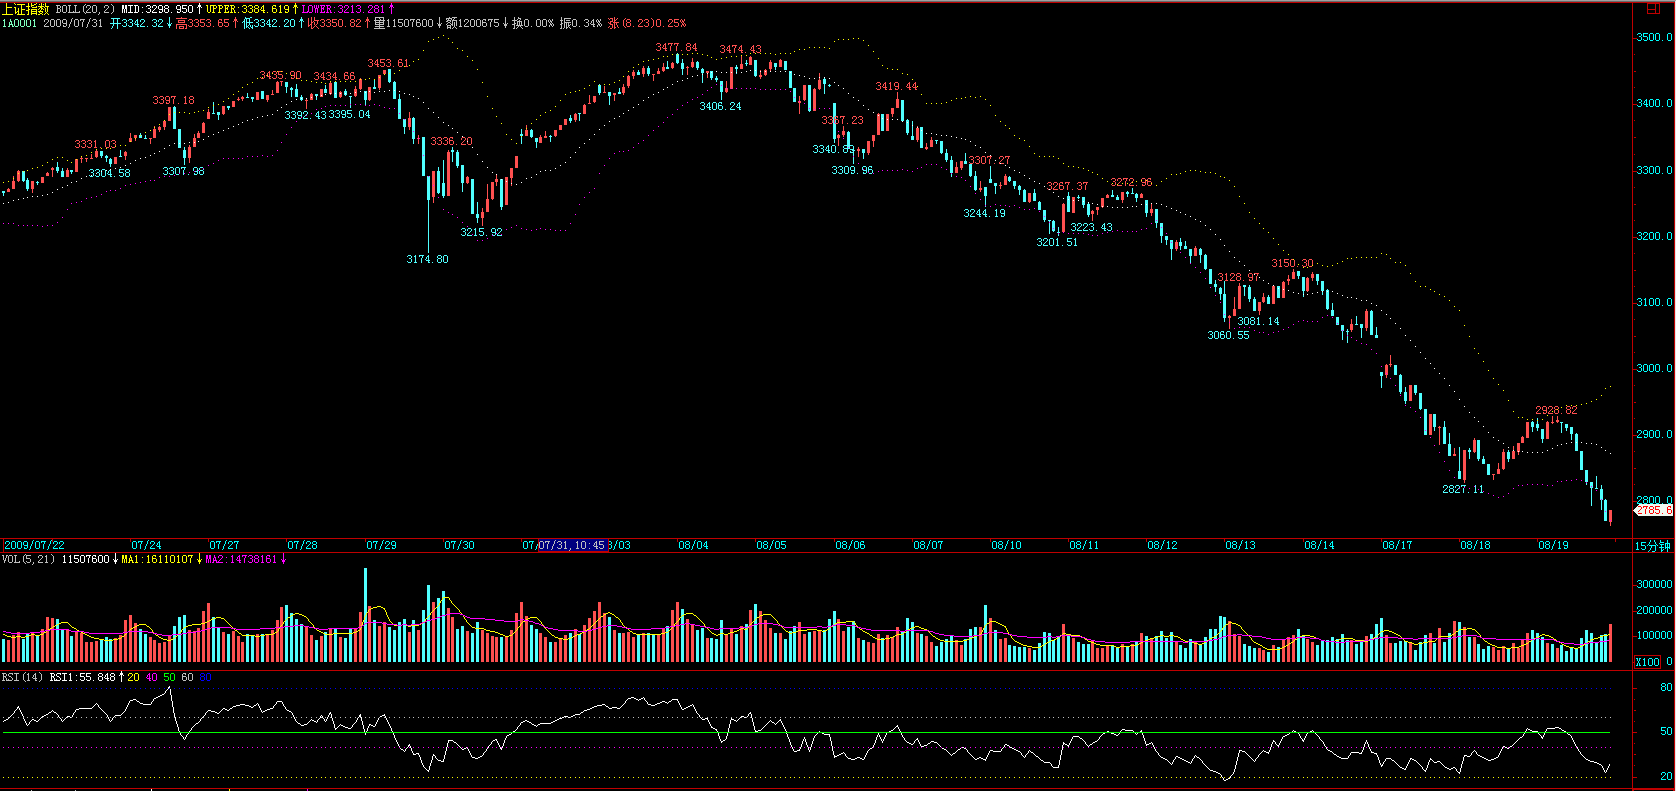The image size is (1677, 791).
Task: Click the 08/13 date on time axis
Action: pos(1240,545)
